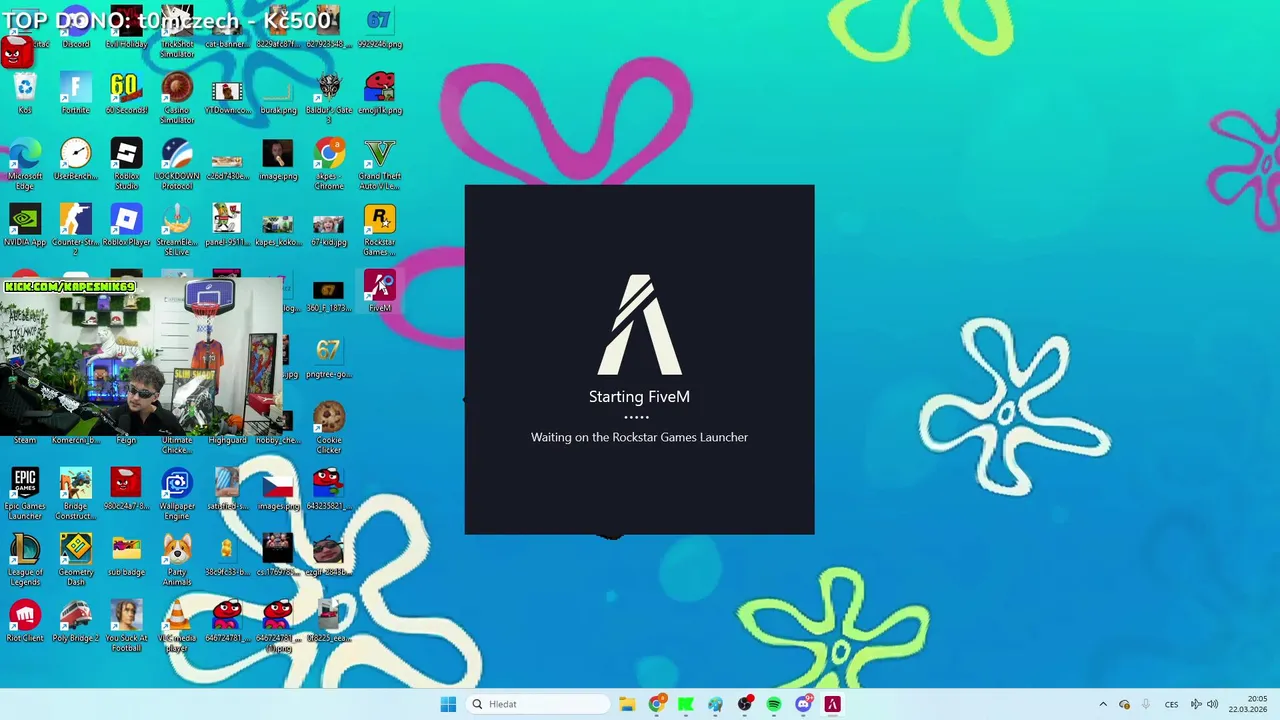Click the microphone tray icon
Viewport: 1280px width, 720px height.
1145,704
